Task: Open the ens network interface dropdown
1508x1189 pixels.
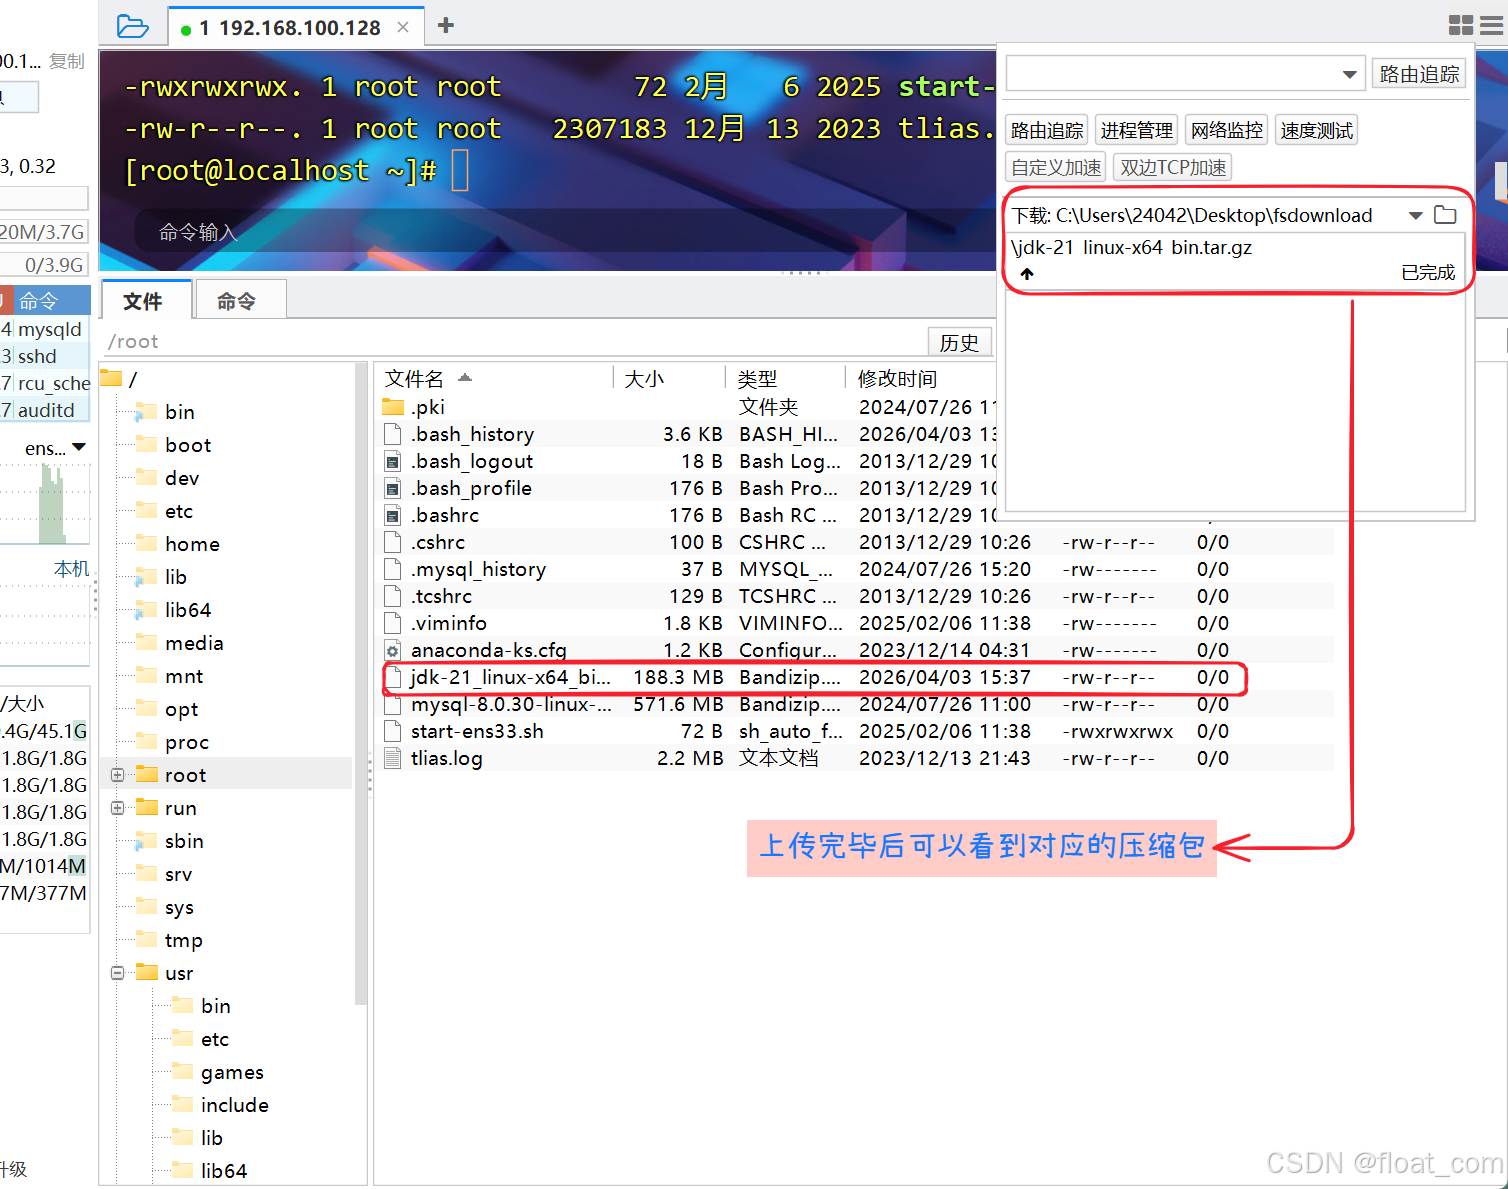Action: (x=79, y=448)
